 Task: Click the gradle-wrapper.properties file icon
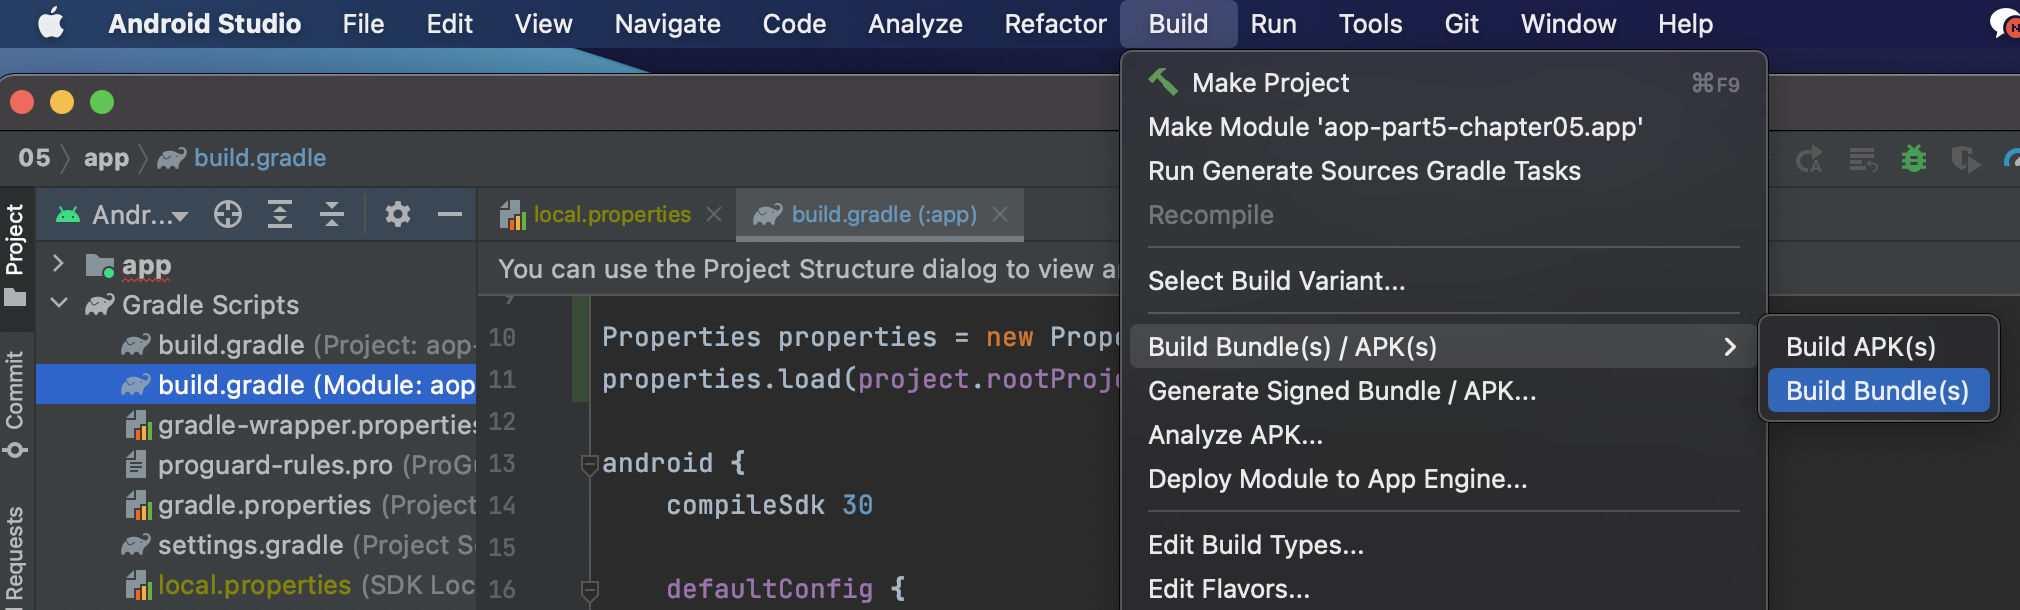click(138, 425)
